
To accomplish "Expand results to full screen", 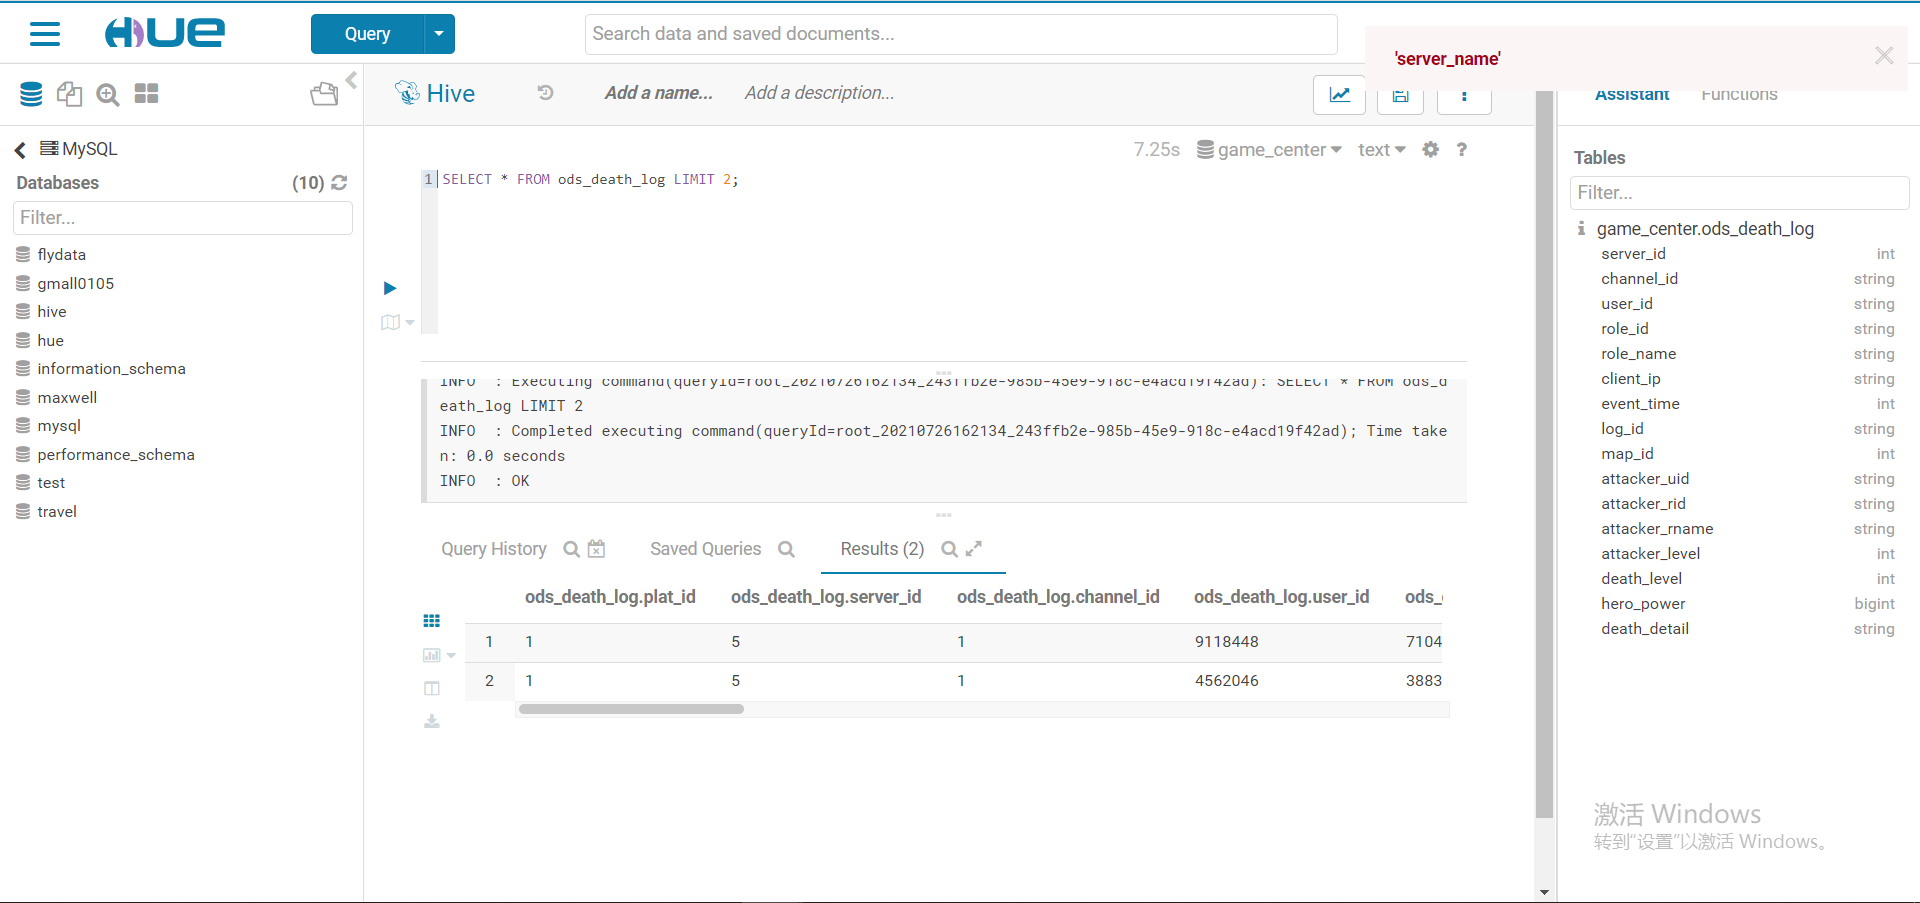I will click(x=974, y=548).
